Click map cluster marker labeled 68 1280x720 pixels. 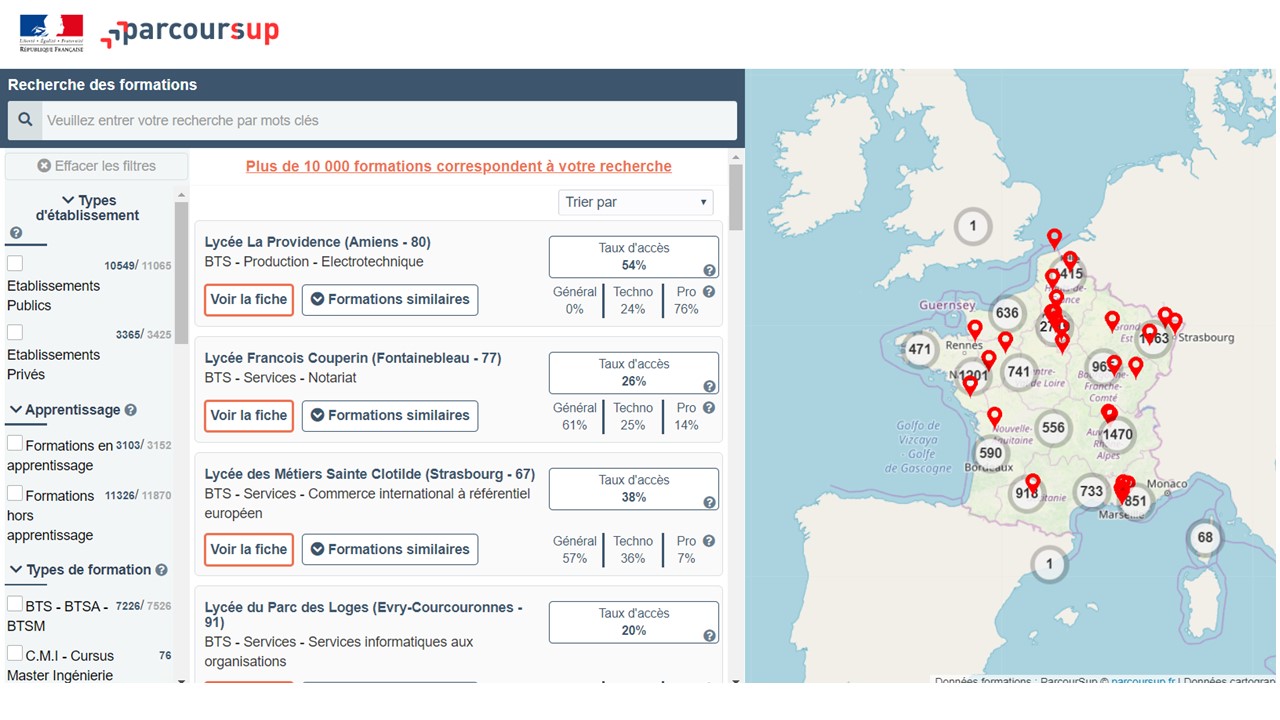pos(1205,538)
